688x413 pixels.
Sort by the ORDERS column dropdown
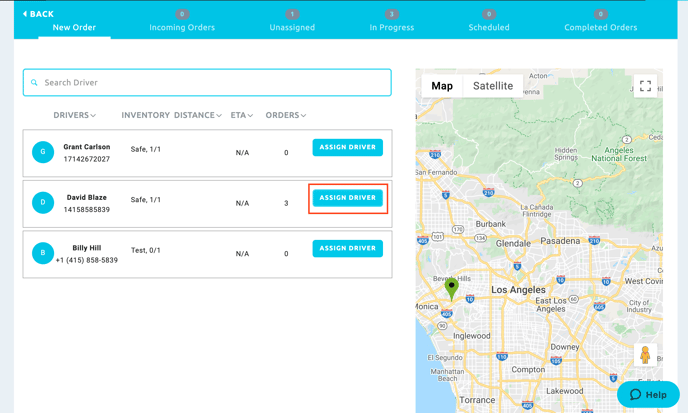(286, 115)
